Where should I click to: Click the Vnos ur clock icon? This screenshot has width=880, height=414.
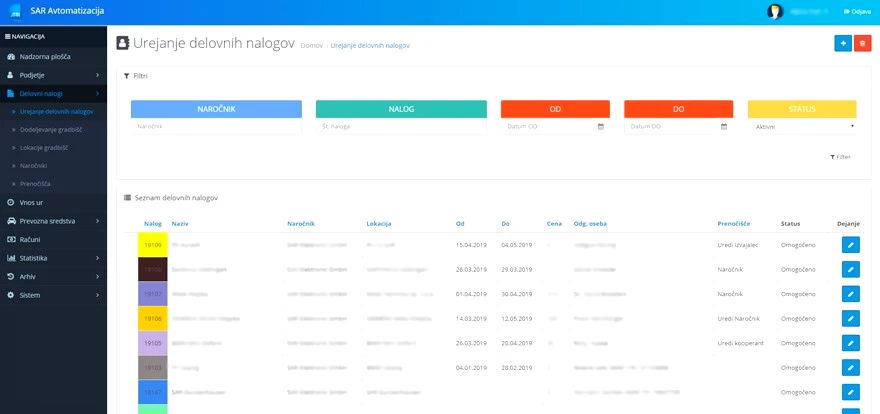[10, 203]
